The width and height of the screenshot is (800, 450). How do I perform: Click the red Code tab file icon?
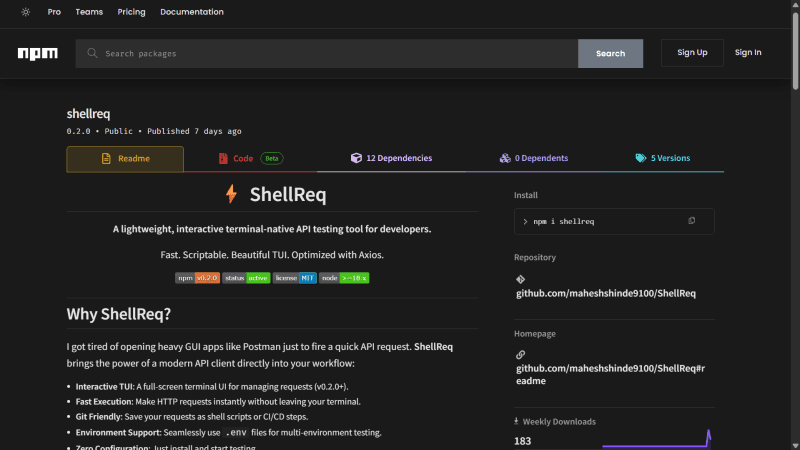(x=223, y=159)
